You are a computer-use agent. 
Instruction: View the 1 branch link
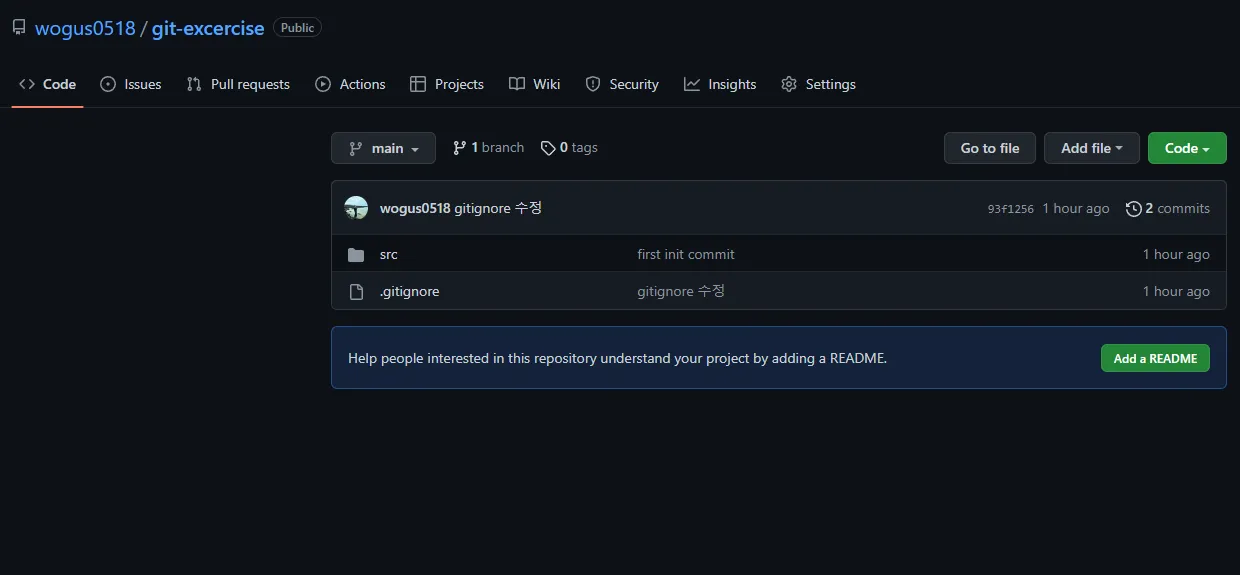coord(488,148)
